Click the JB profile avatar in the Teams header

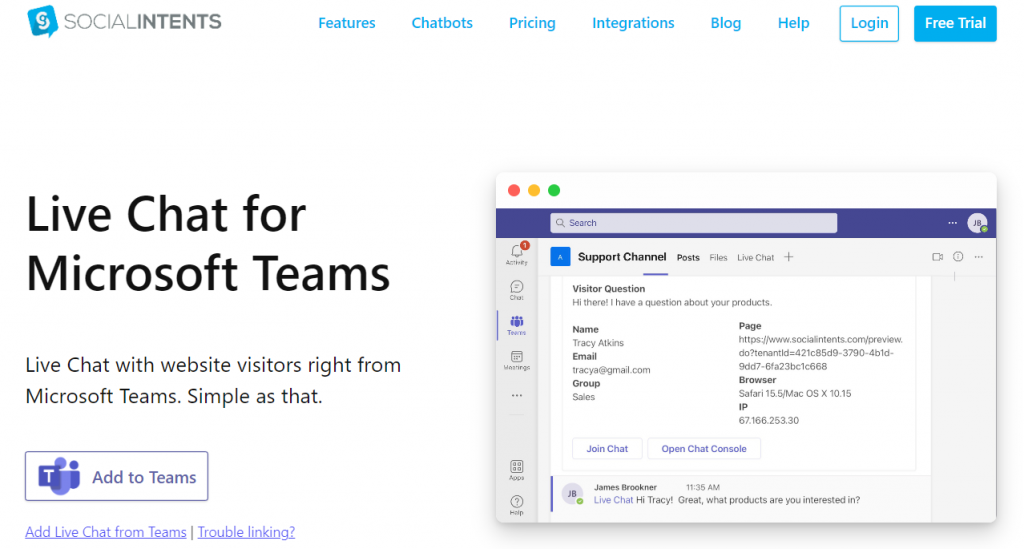pos(978,223)
